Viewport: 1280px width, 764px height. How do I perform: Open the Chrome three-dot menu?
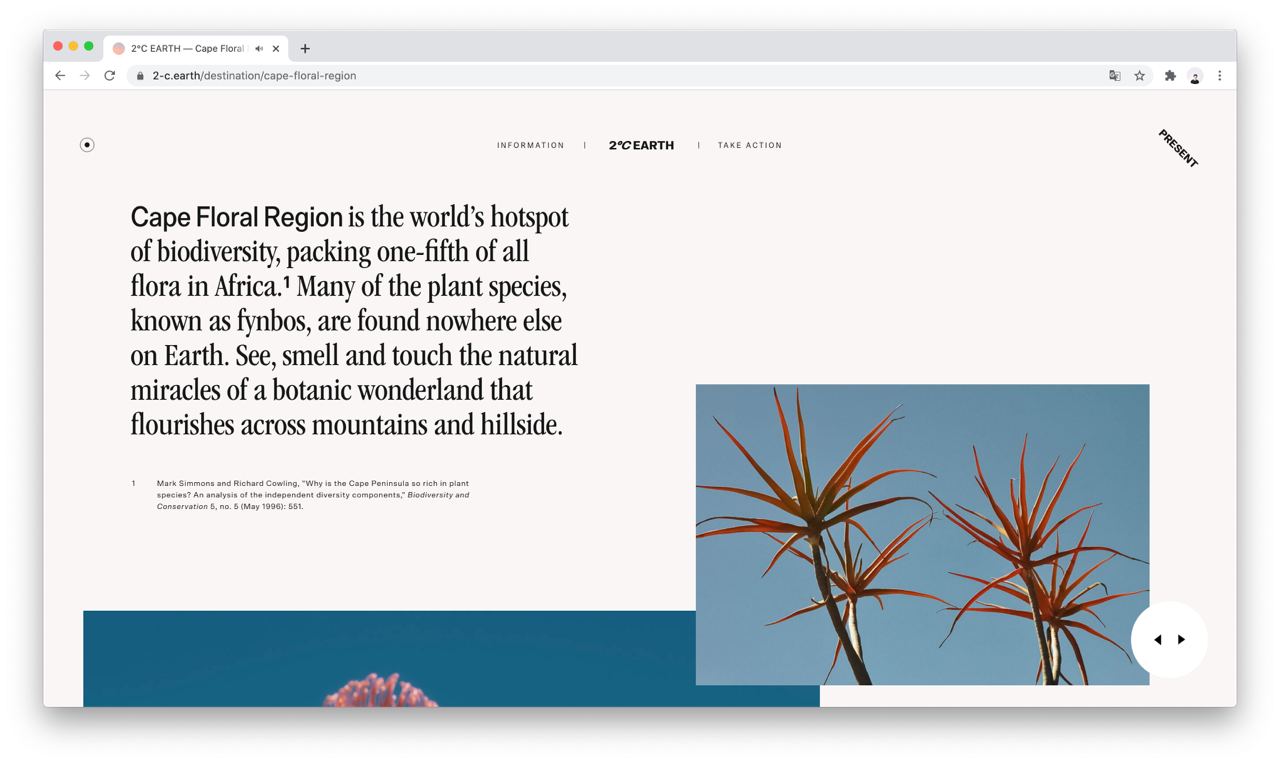click(1220, 76)
